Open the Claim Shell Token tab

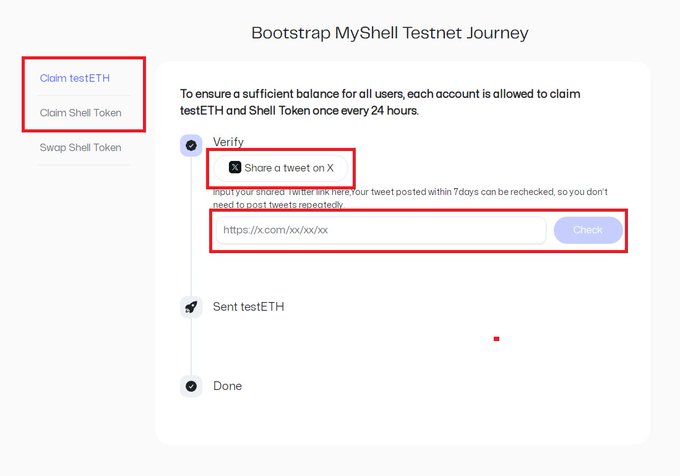(x=80, y=113)
